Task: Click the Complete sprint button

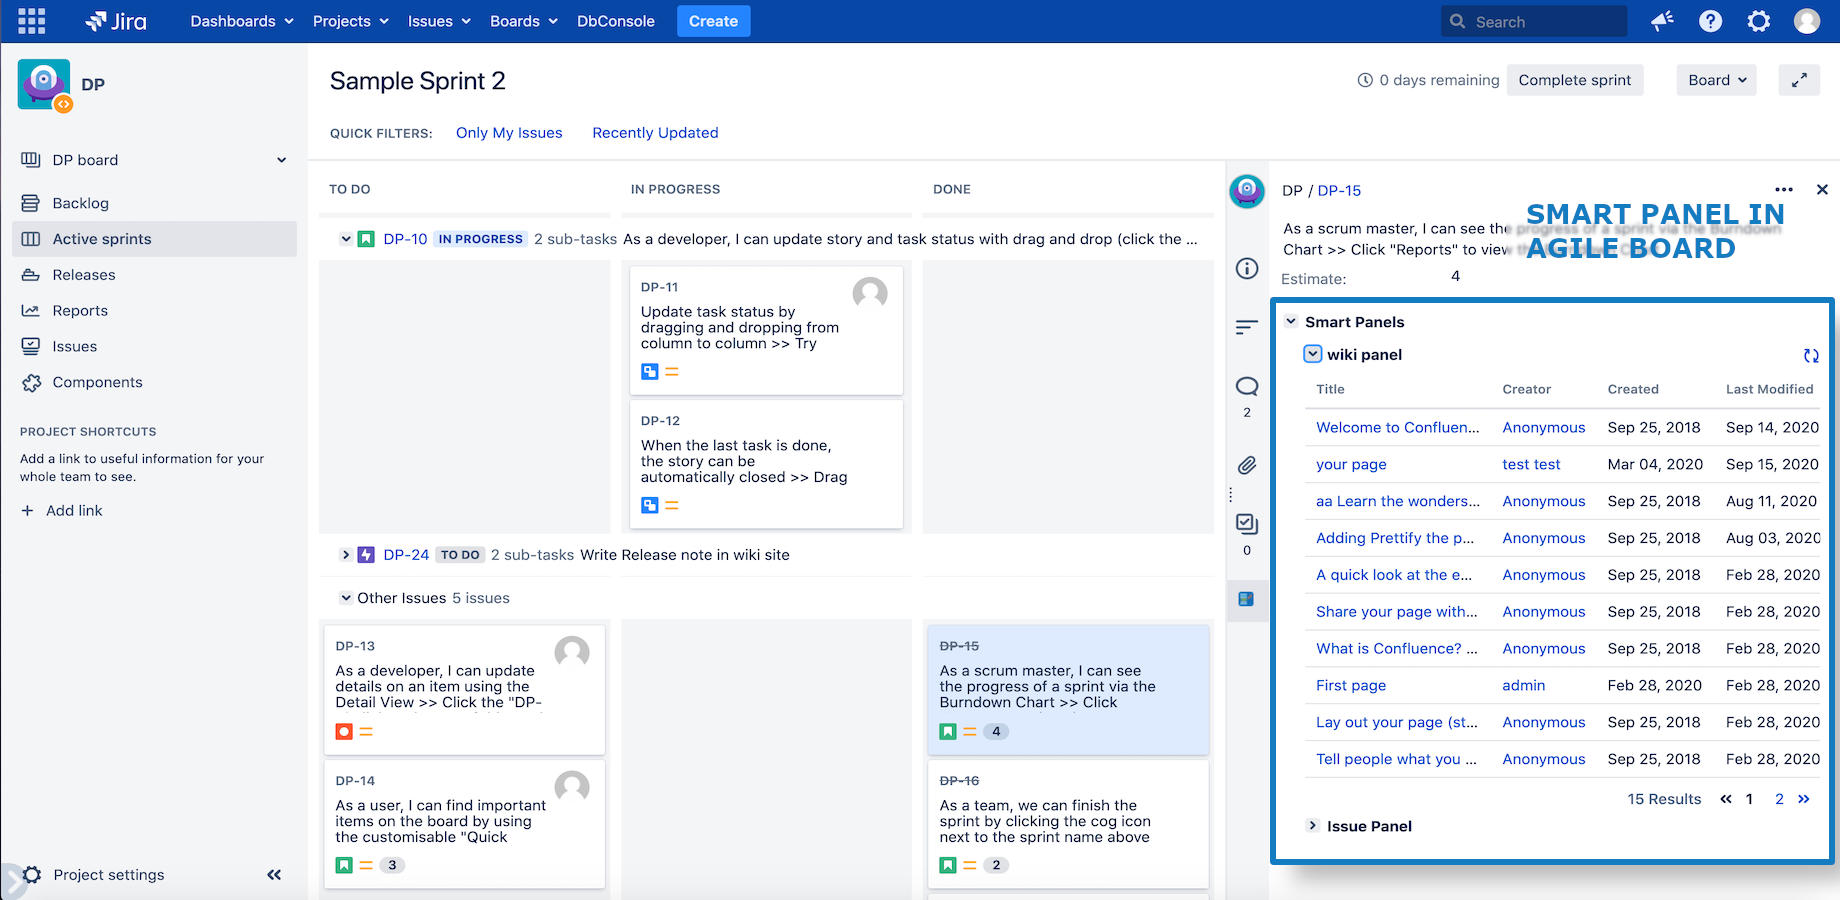Action: tap(1574, 80)
